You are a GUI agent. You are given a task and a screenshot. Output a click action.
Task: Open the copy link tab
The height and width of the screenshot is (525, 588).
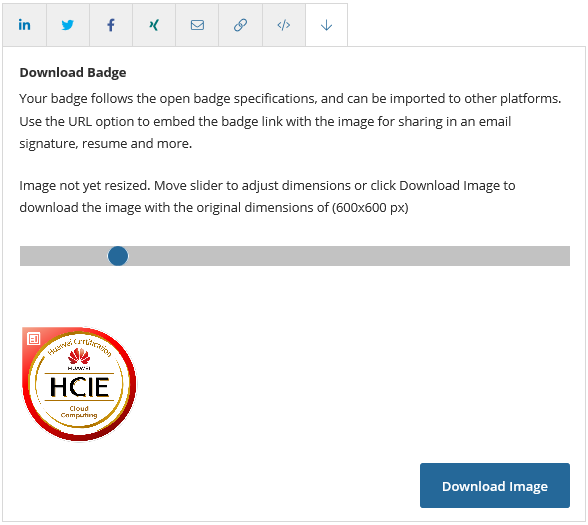(x=240, y=25)
